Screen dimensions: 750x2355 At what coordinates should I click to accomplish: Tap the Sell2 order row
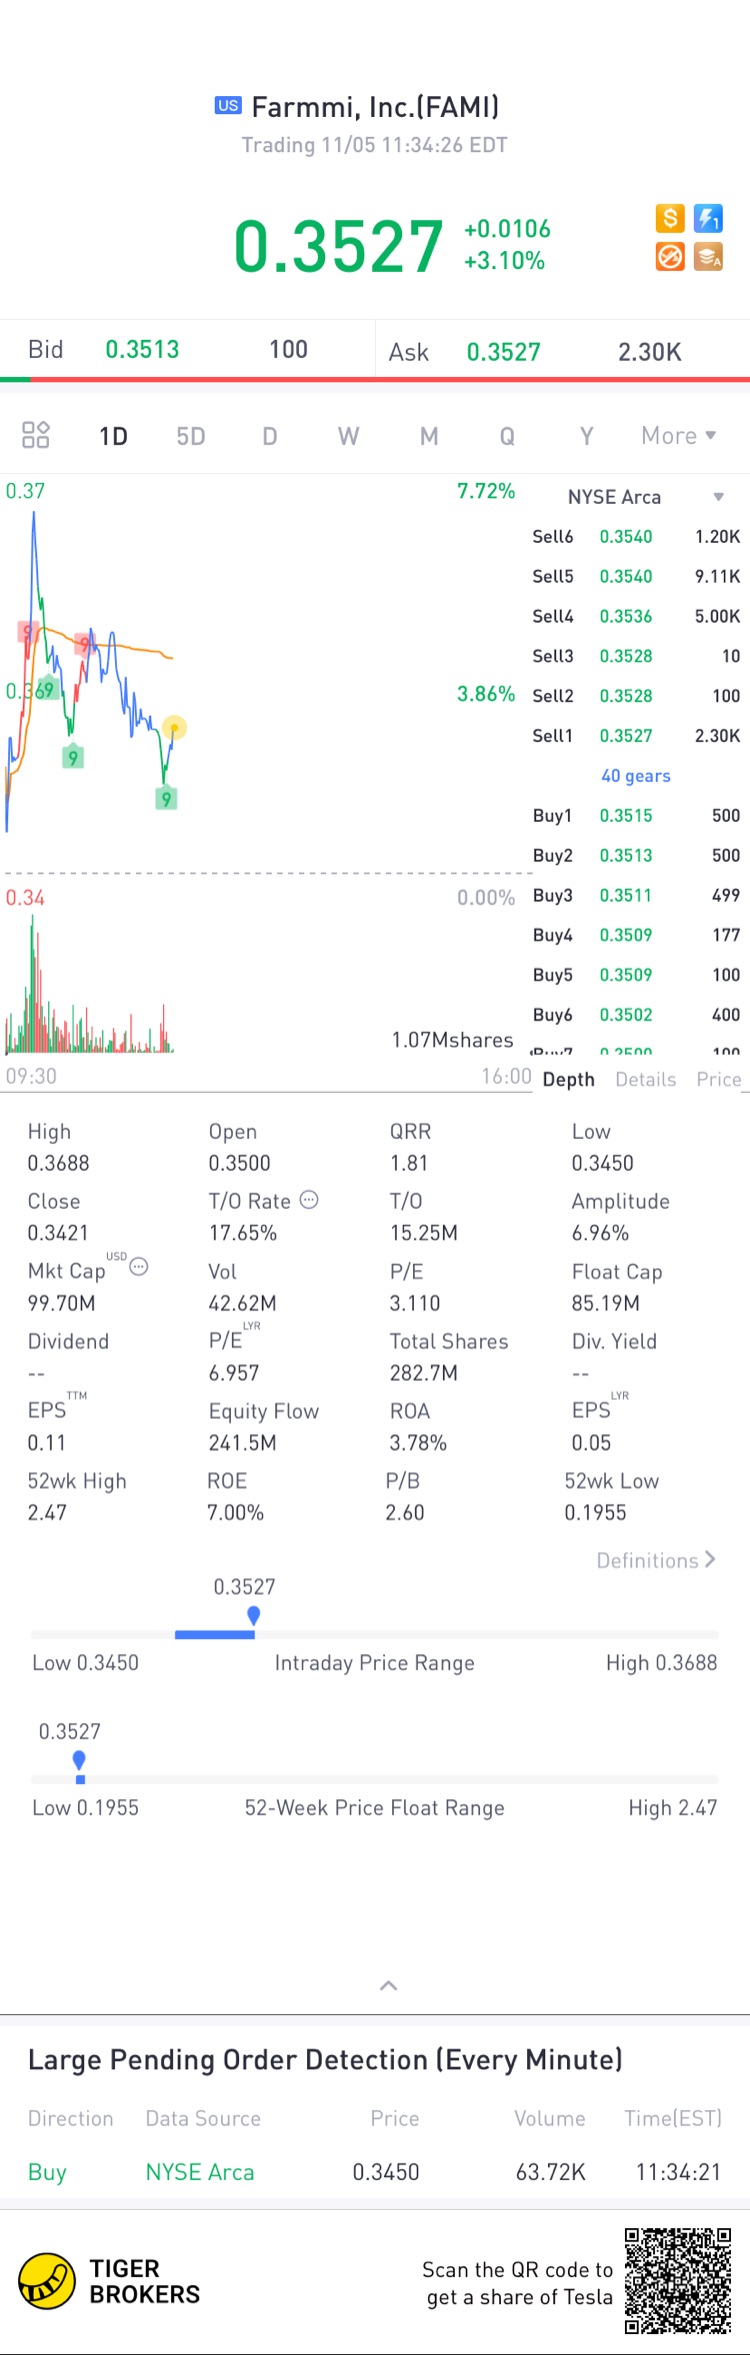636,696
